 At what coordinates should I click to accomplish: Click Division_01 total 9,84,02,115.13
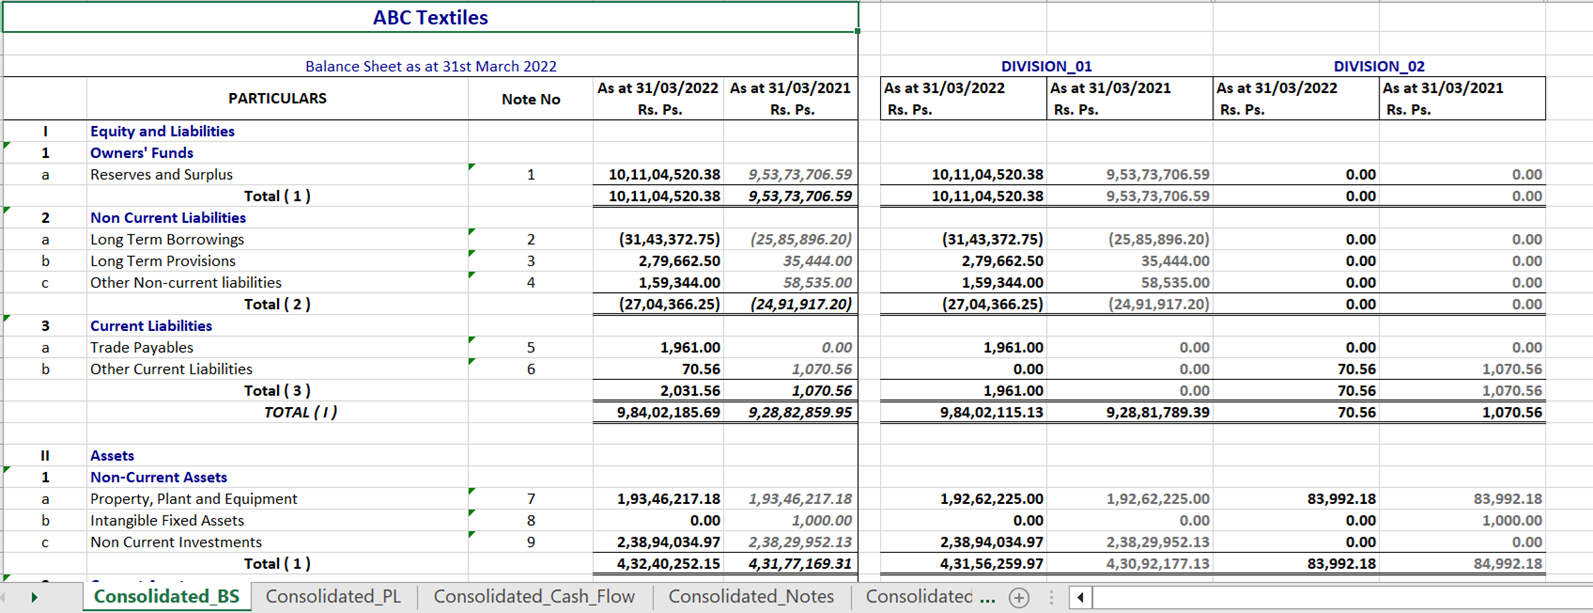click(991, 412)
